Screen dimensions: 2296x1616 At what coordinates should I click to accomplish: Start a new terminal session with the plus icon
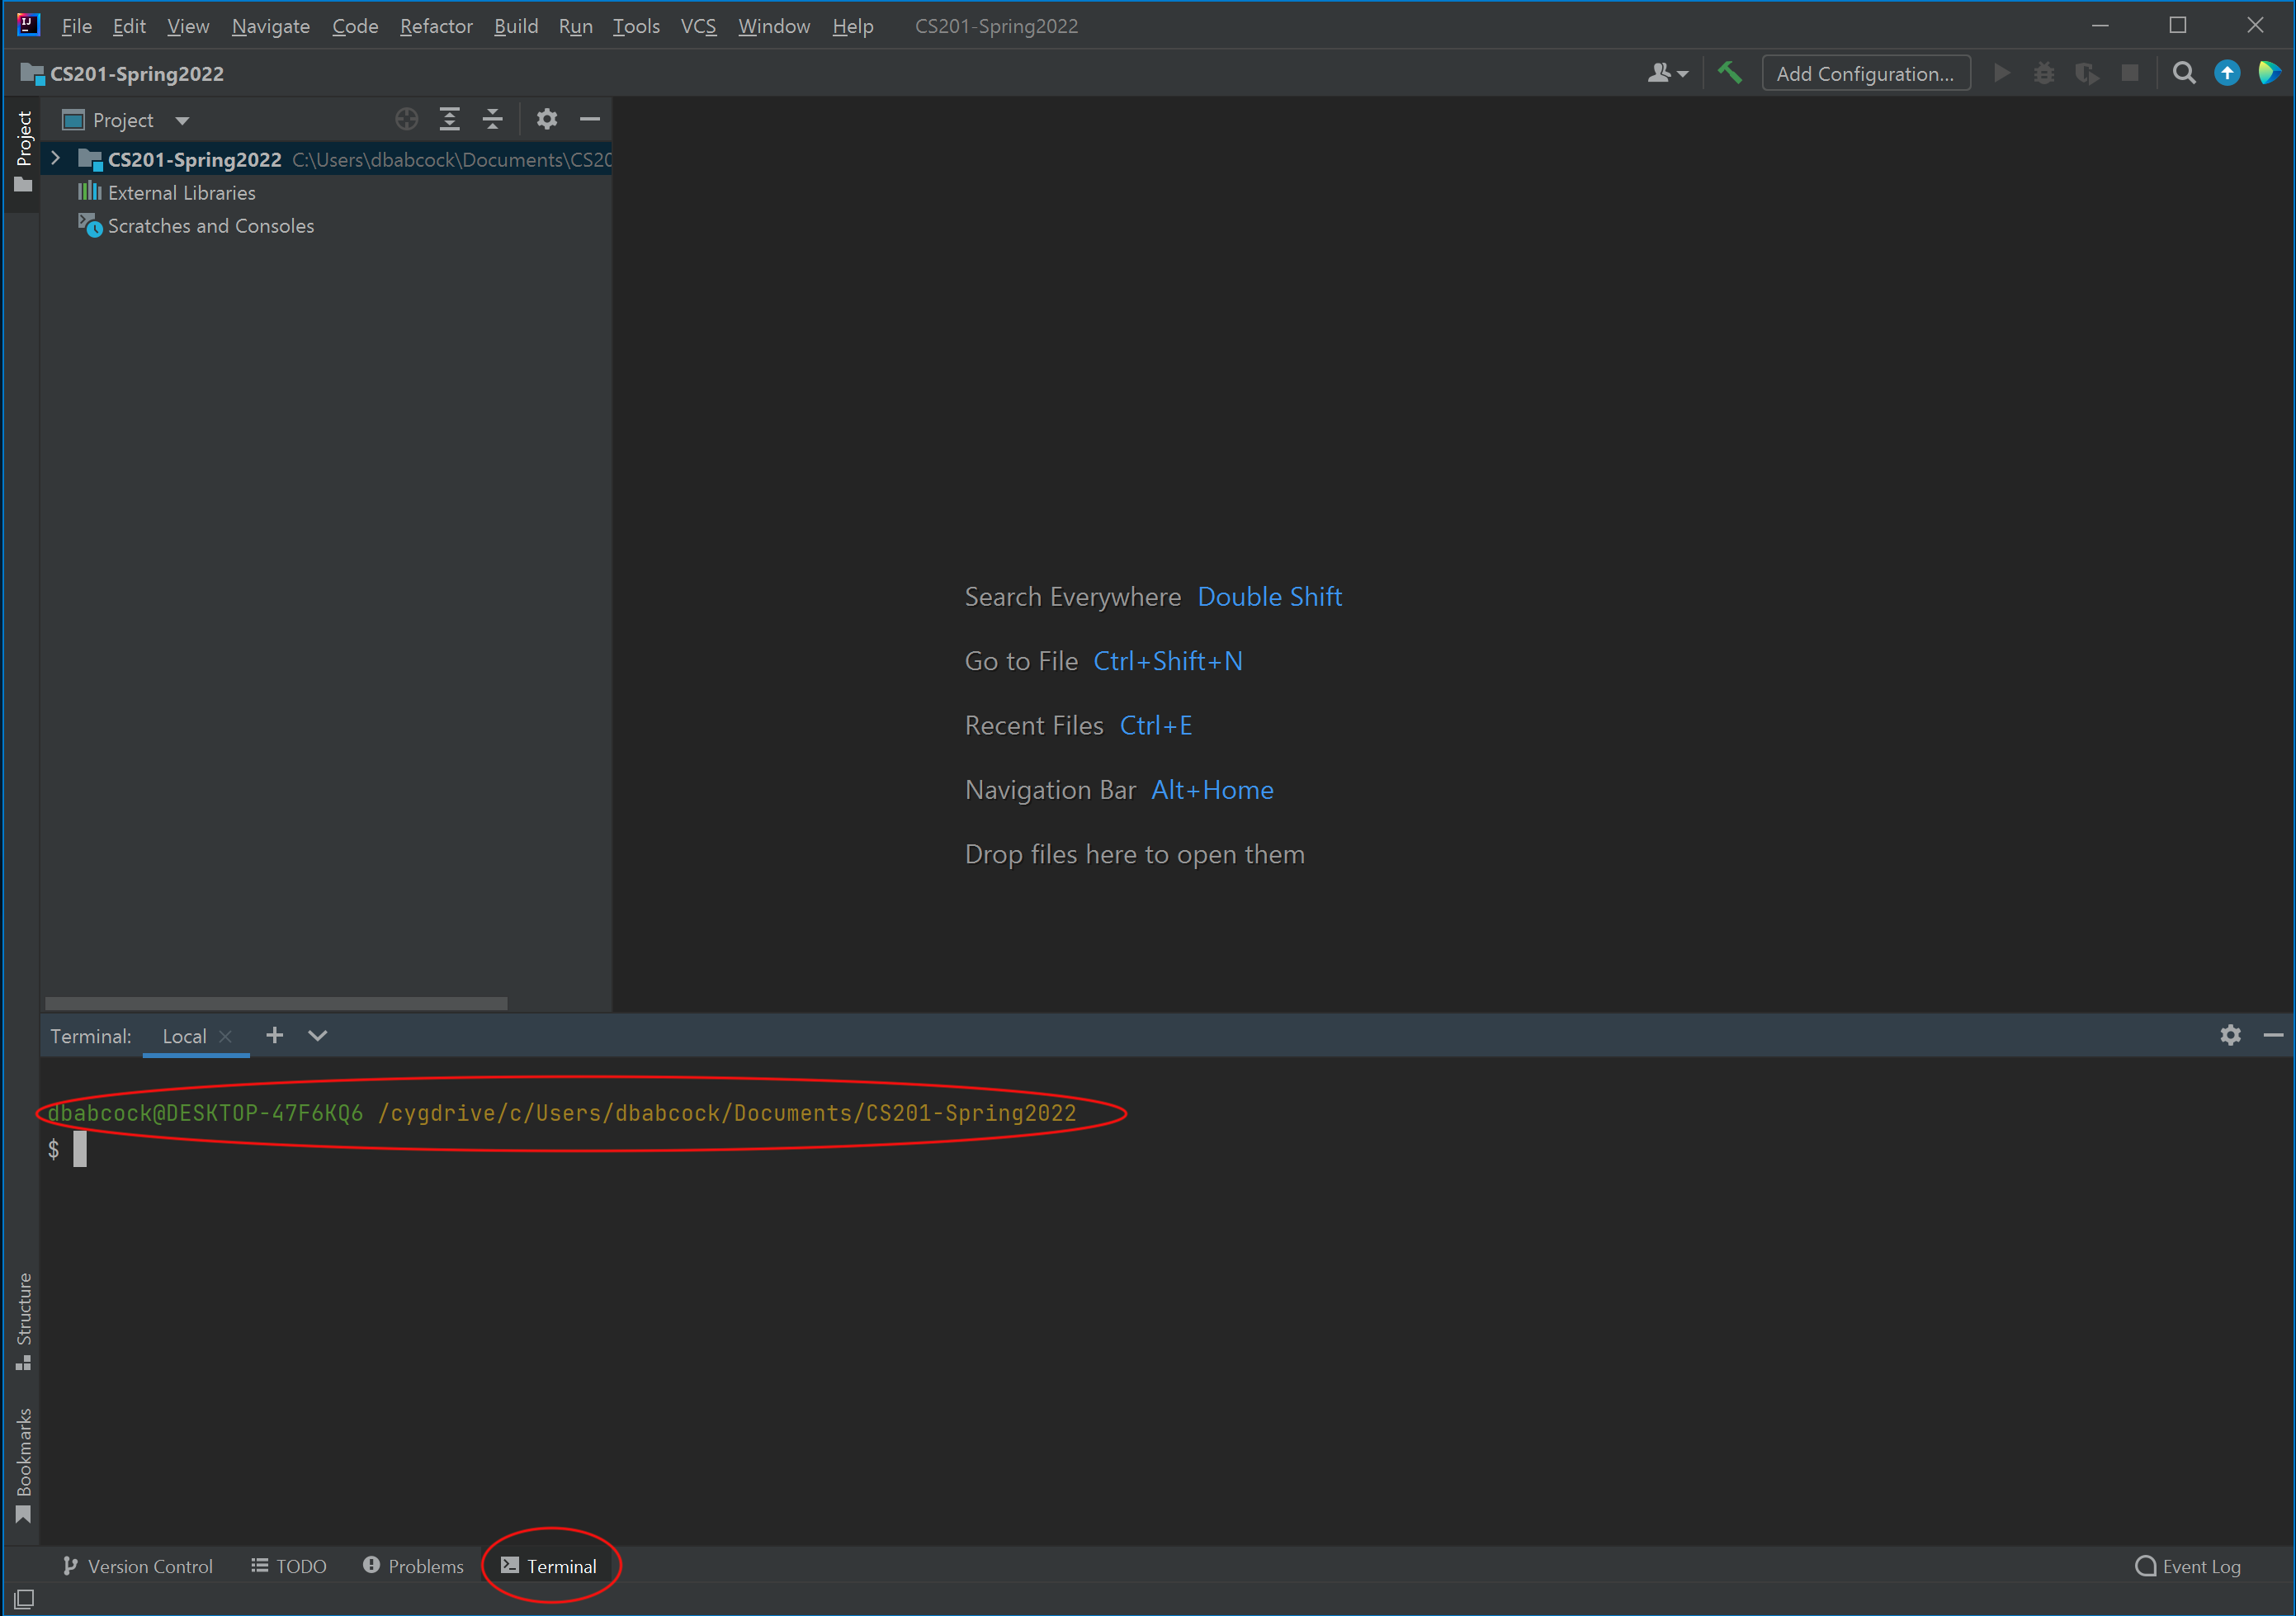click(273, 1036)
